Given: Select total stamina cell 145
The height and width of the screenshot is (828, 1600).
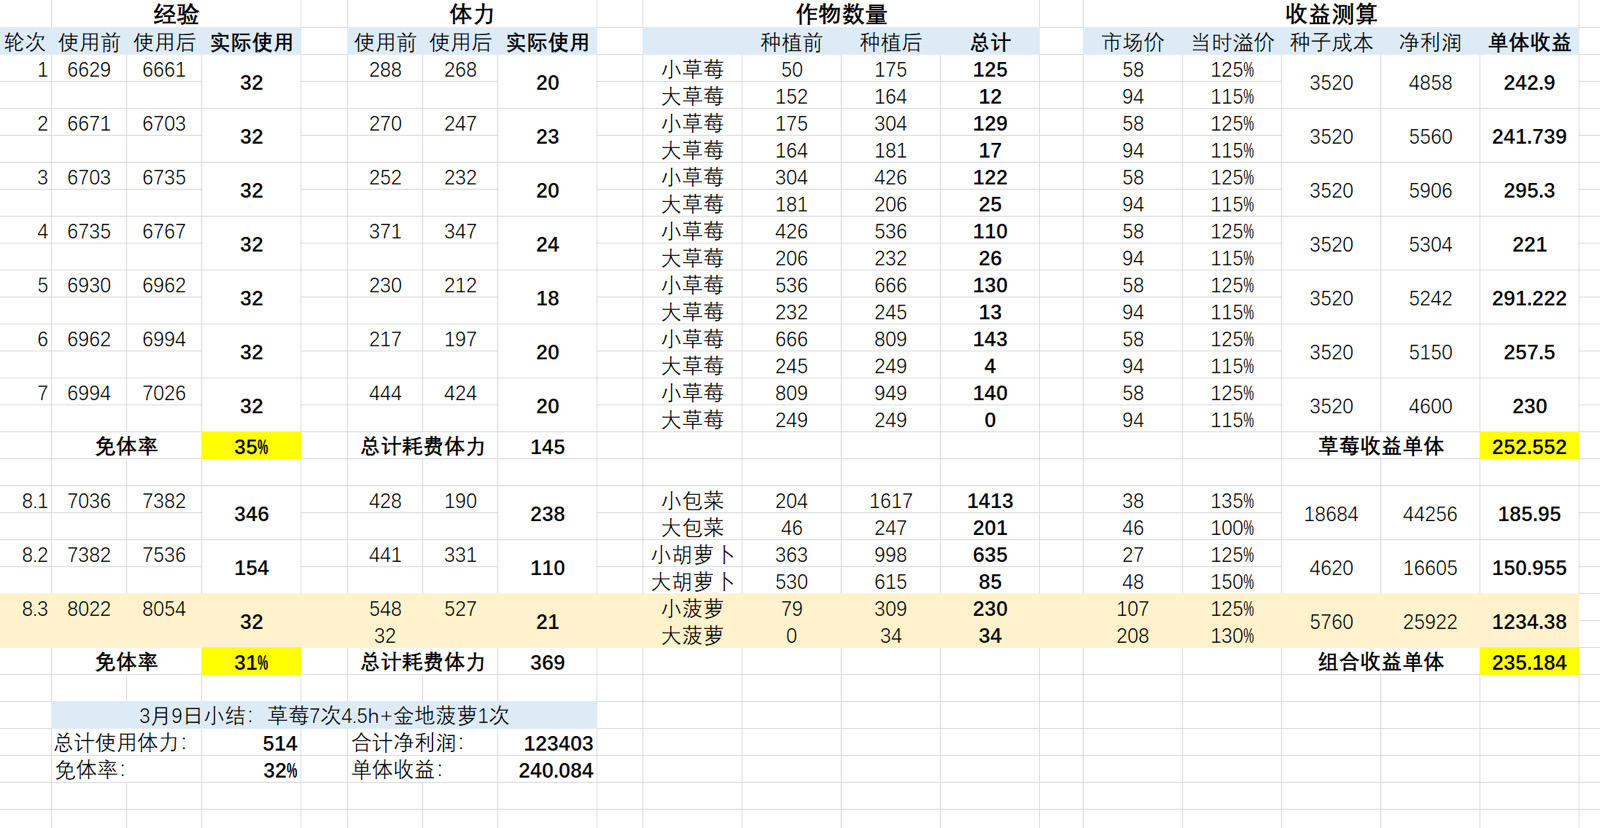Looking at the screenshot, I should point(547,446).
